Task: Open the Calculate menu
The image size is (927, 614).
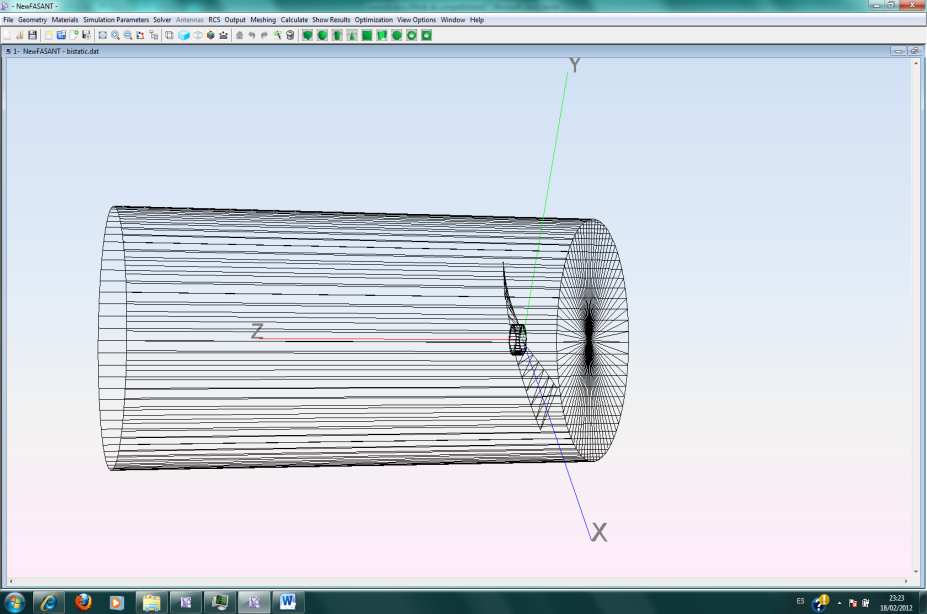Action: [x=294, y=20]
